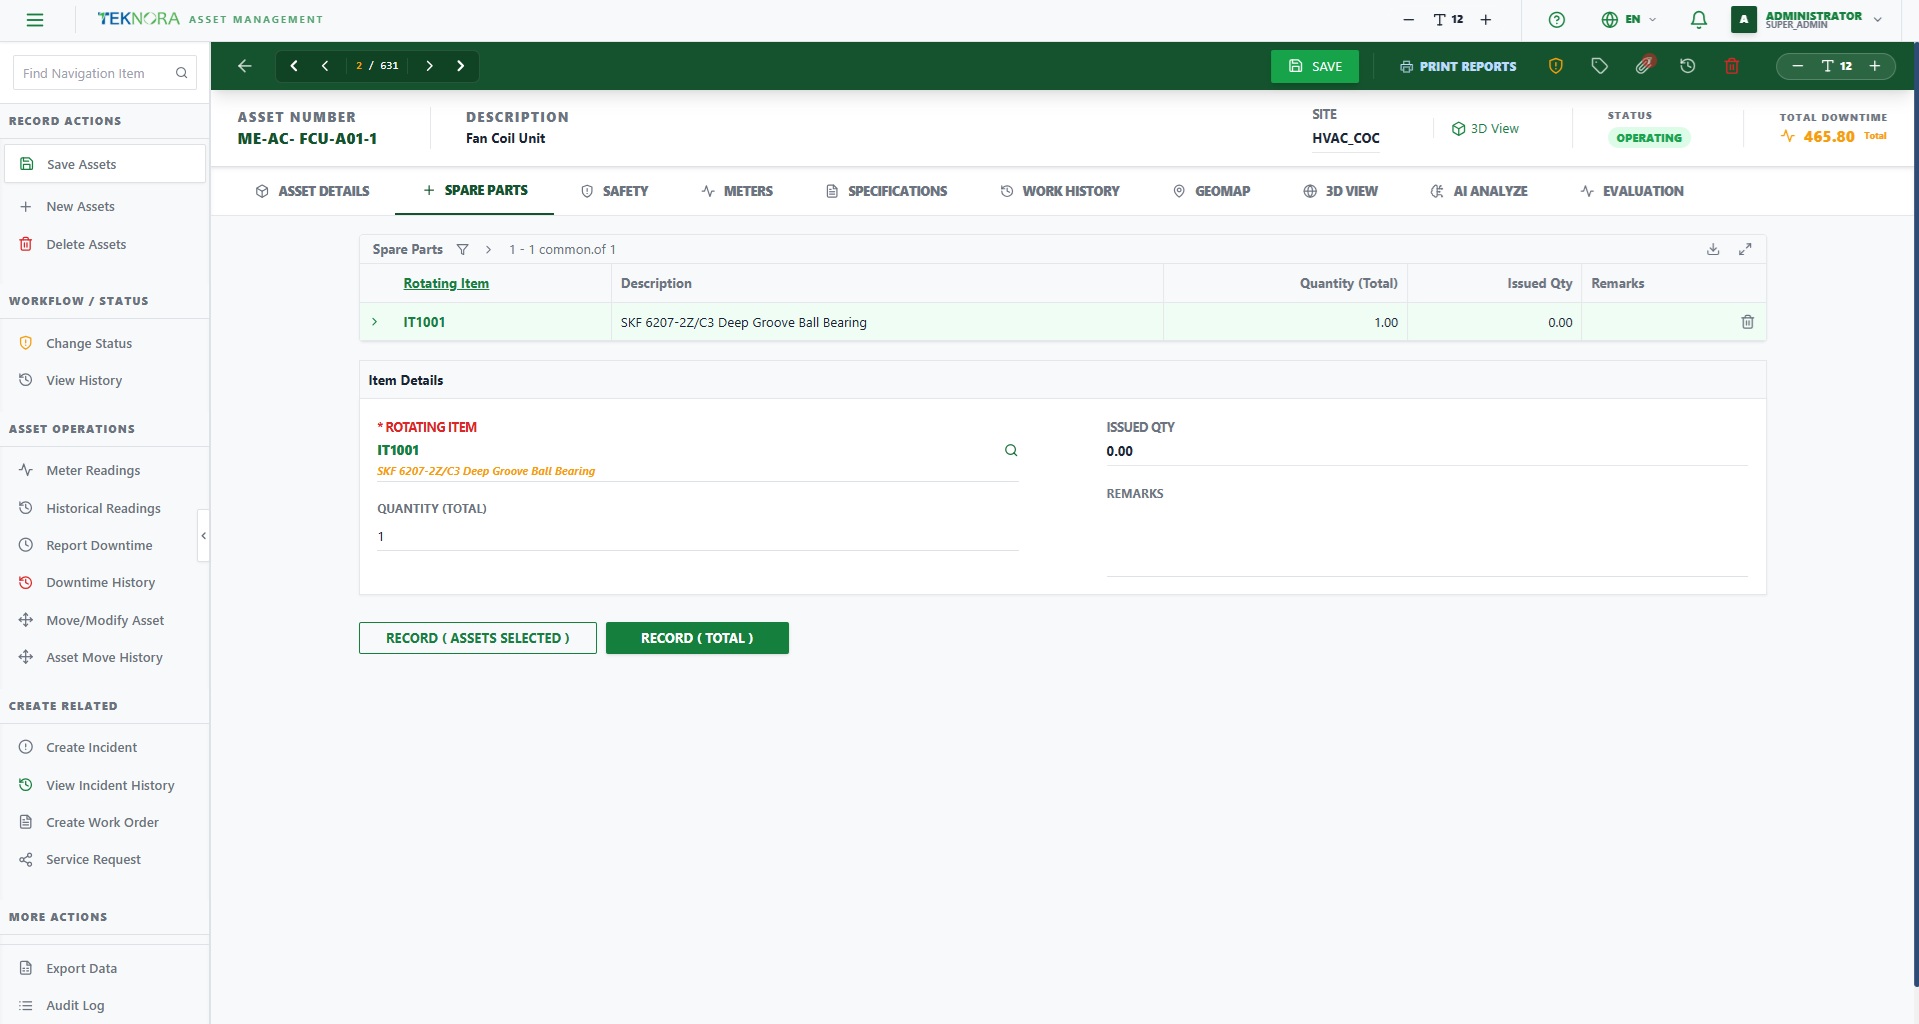The height and width of the screenshot is (1024, 1919).
Task: Jump to first record
Action: (294, 66)
